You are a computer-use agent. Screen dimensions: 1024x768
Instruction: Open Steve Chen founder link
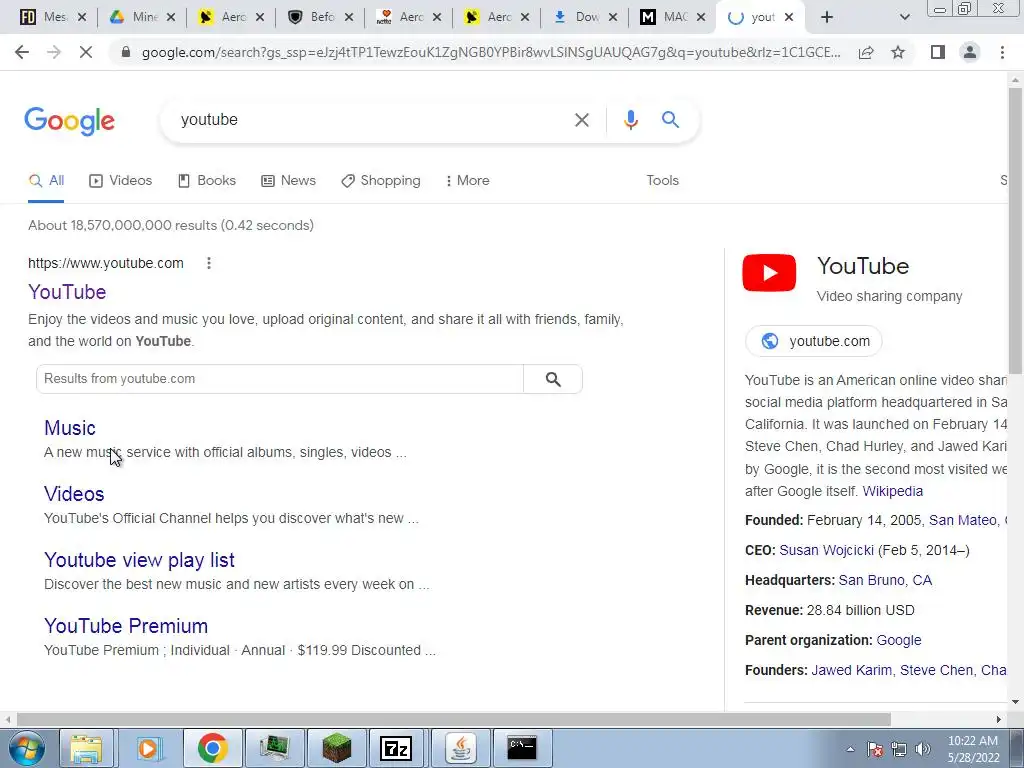pos(936,671)
